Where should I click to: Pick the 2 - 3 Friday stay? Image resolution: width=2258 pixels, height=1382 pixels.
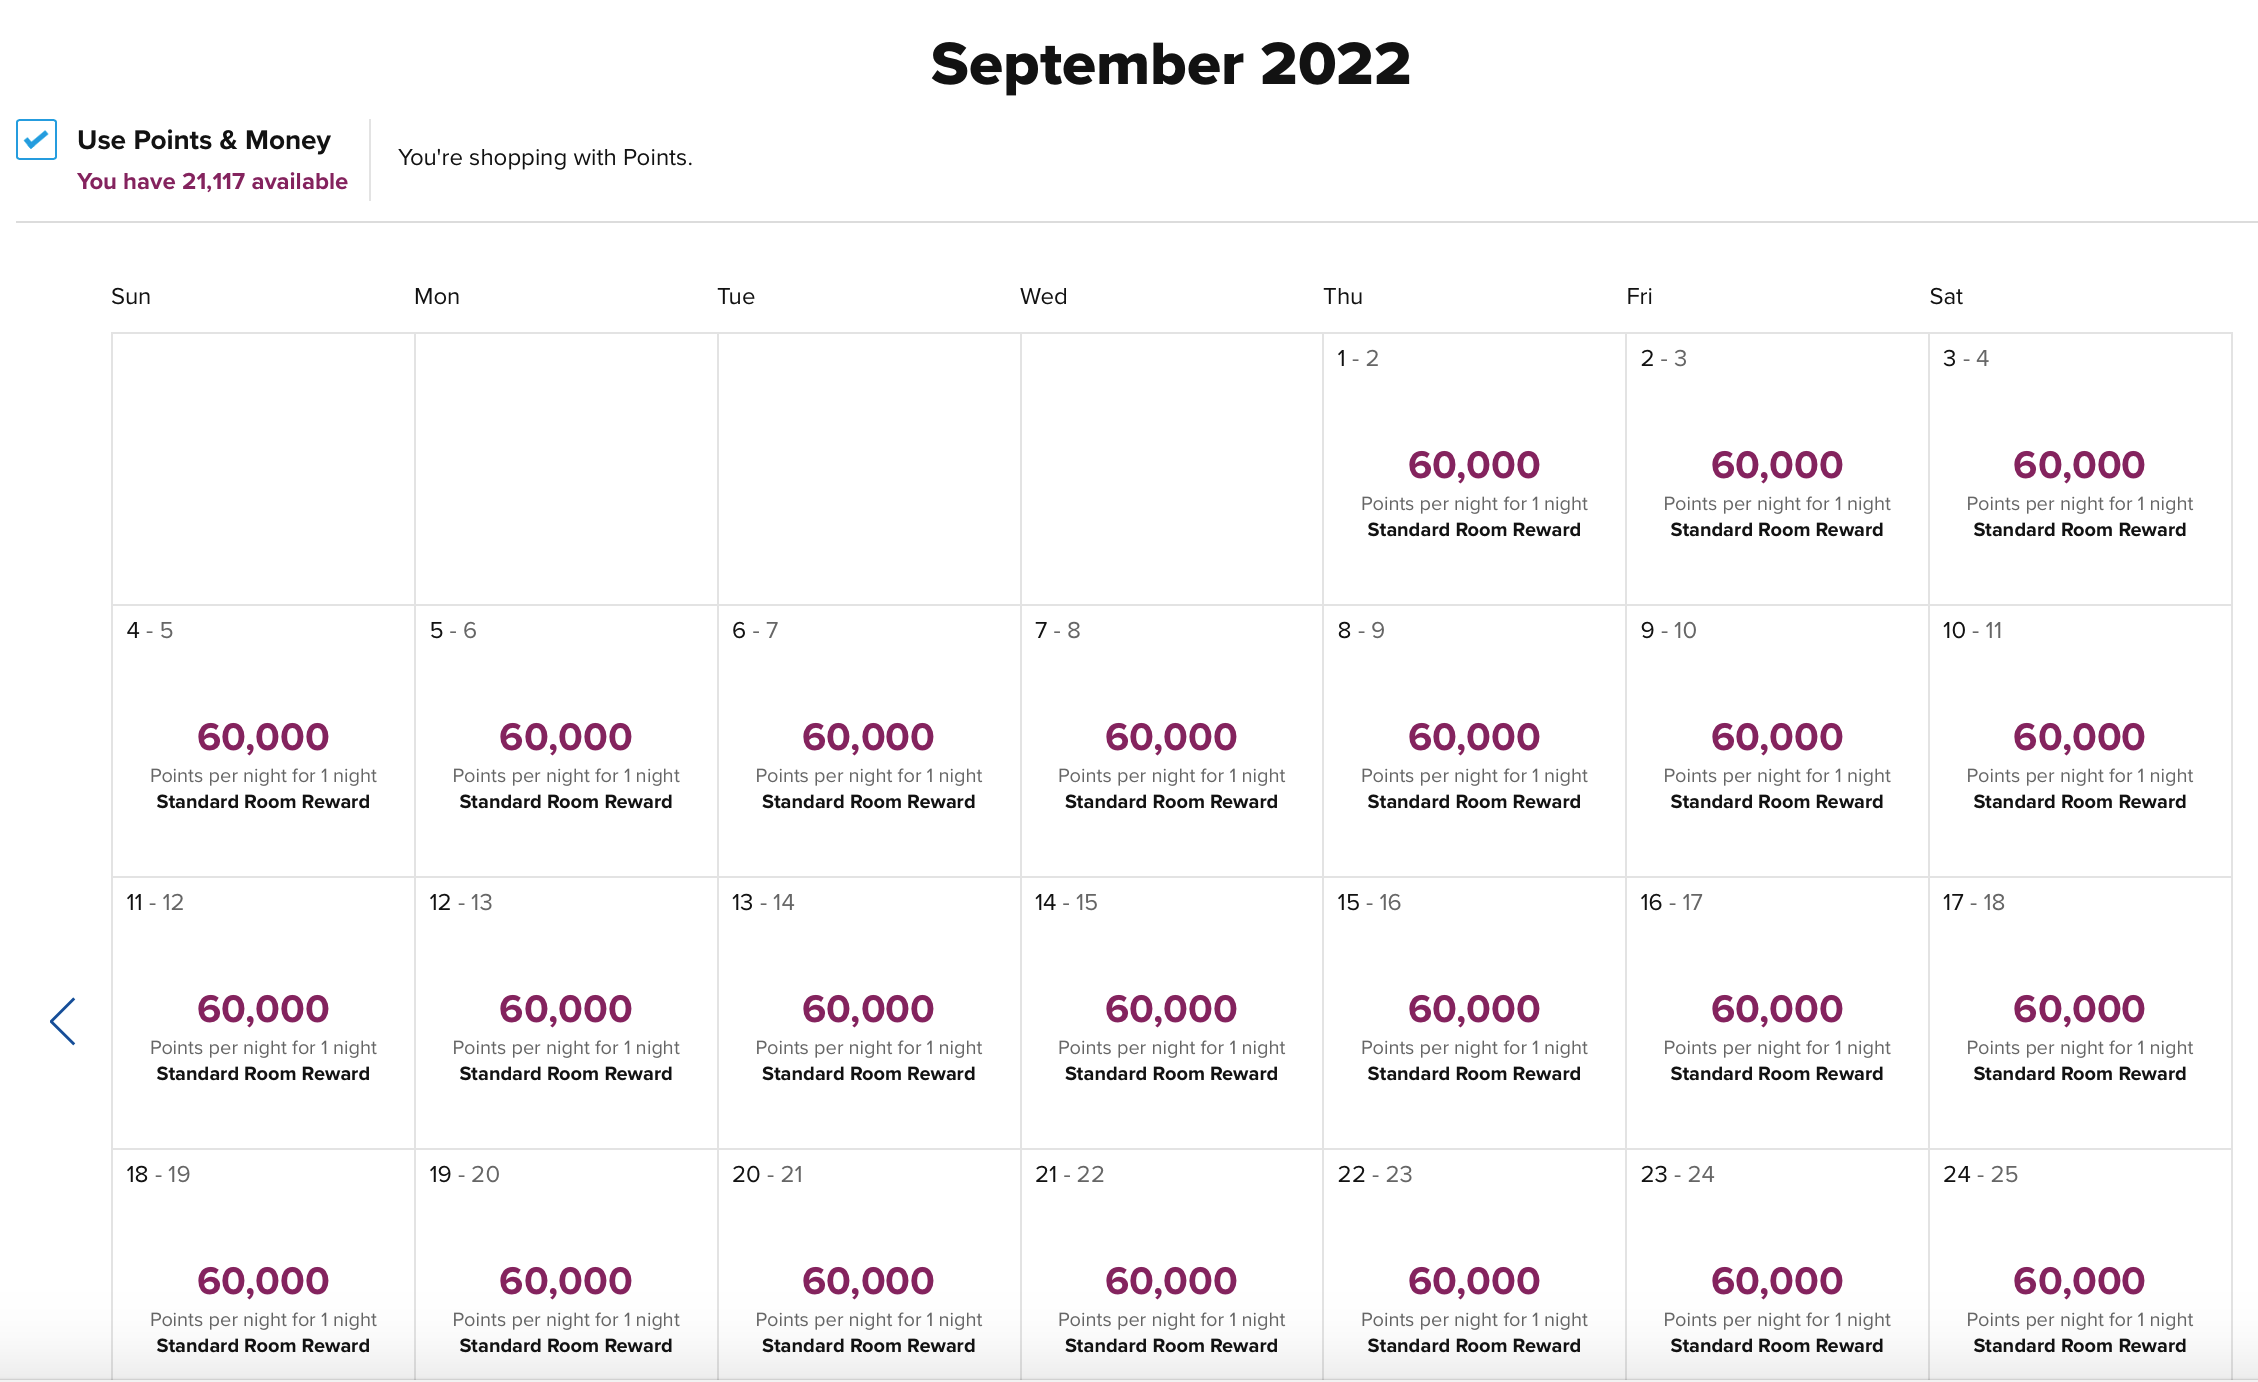(x=1776, y=469)
